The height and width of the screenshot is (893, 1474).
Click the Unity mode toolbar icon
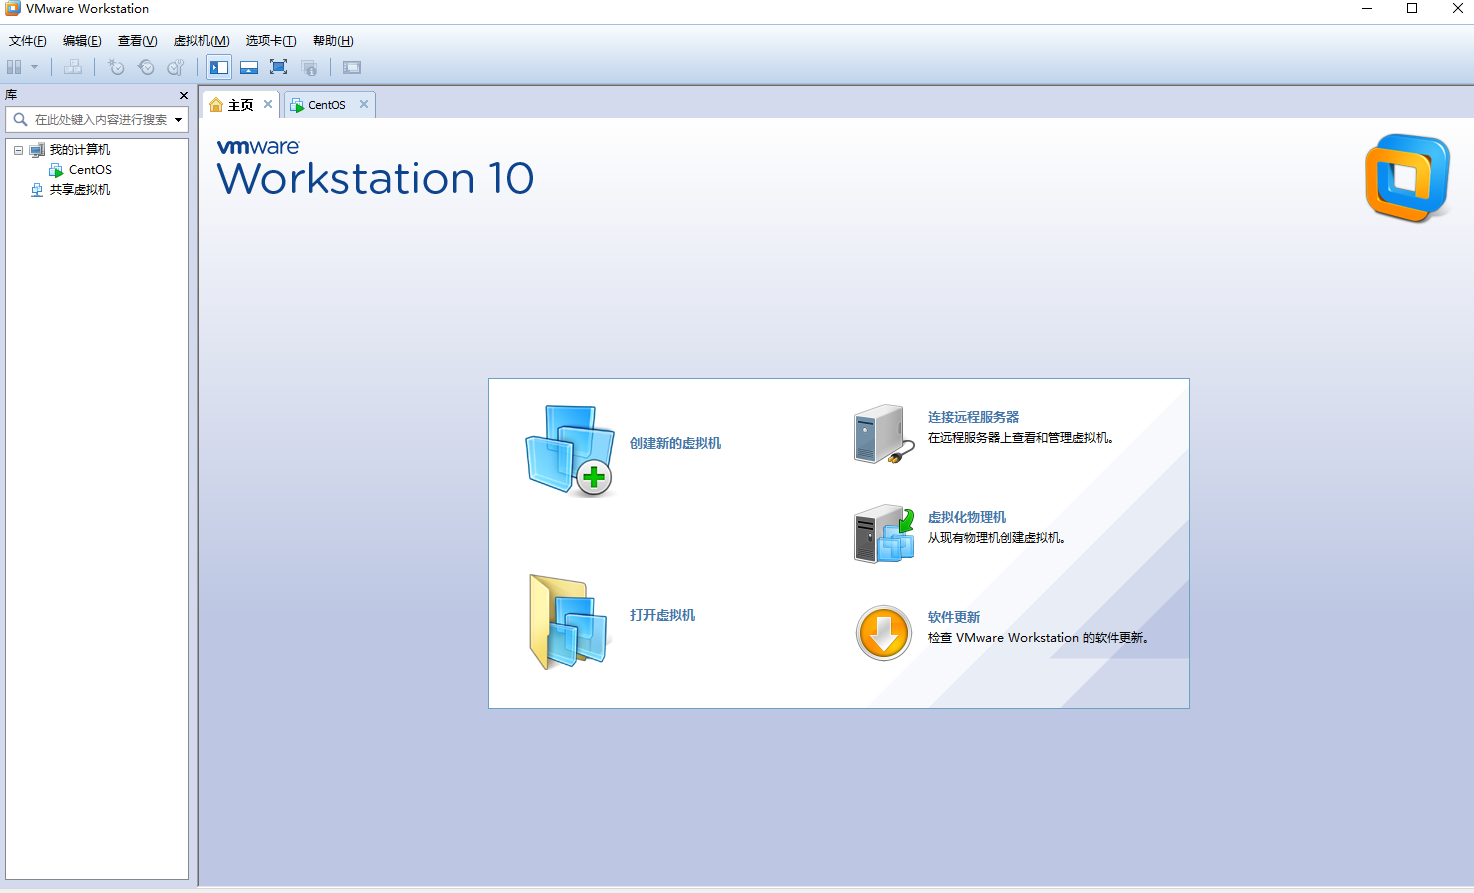(x=309, y=67)
